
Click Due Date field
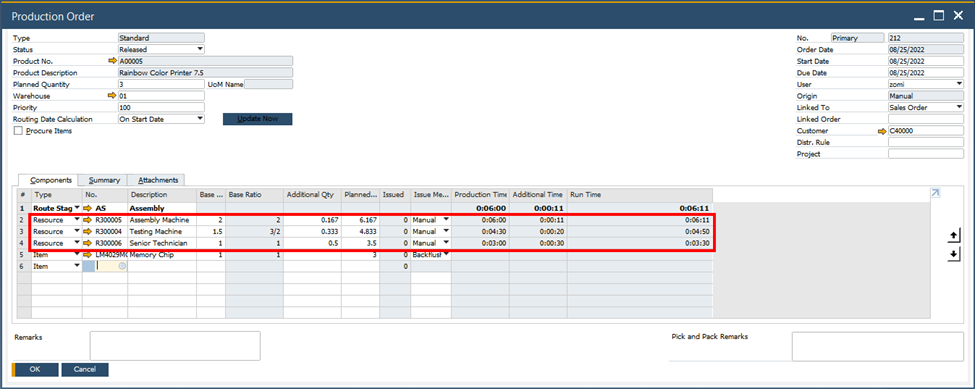[x=926, y=73]
